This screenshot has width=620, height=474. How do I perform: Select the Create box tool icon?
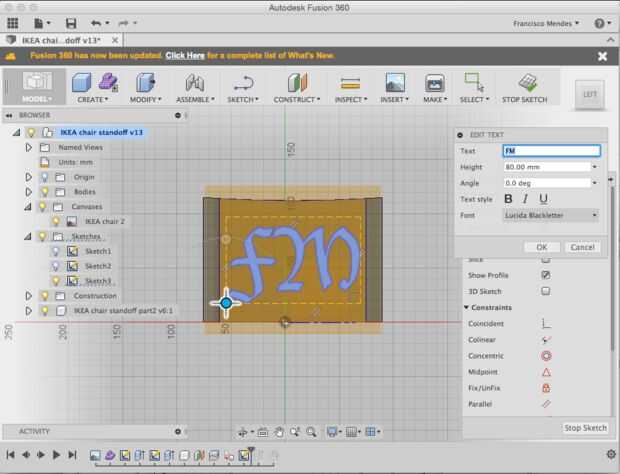pos(81,82)
